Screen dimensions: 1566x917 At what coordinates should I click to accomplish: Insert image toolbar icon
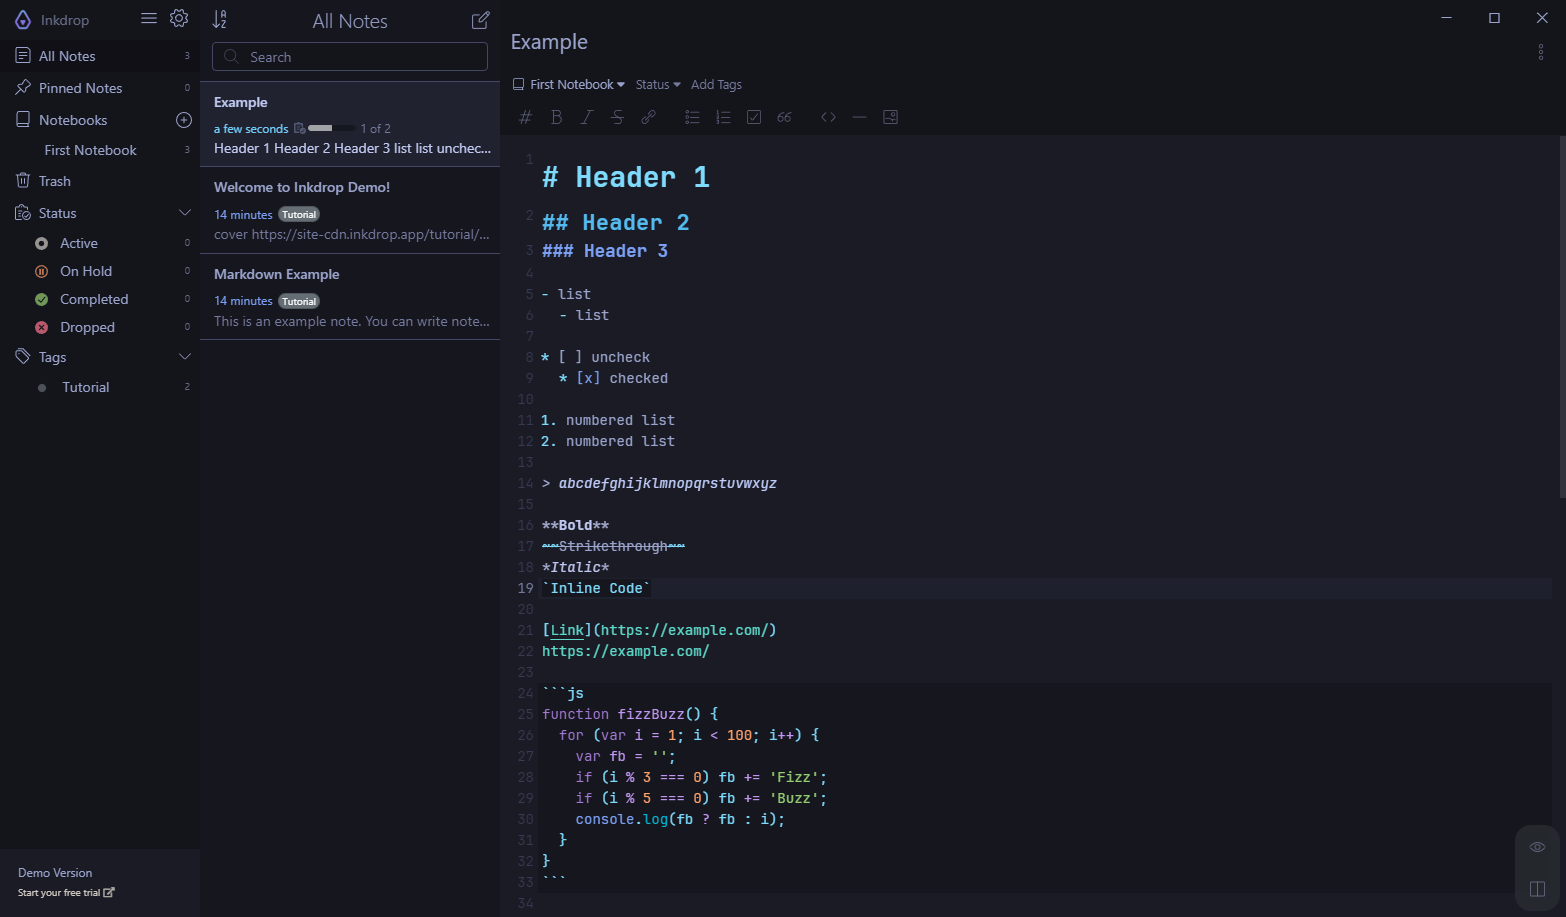point(890,117)
